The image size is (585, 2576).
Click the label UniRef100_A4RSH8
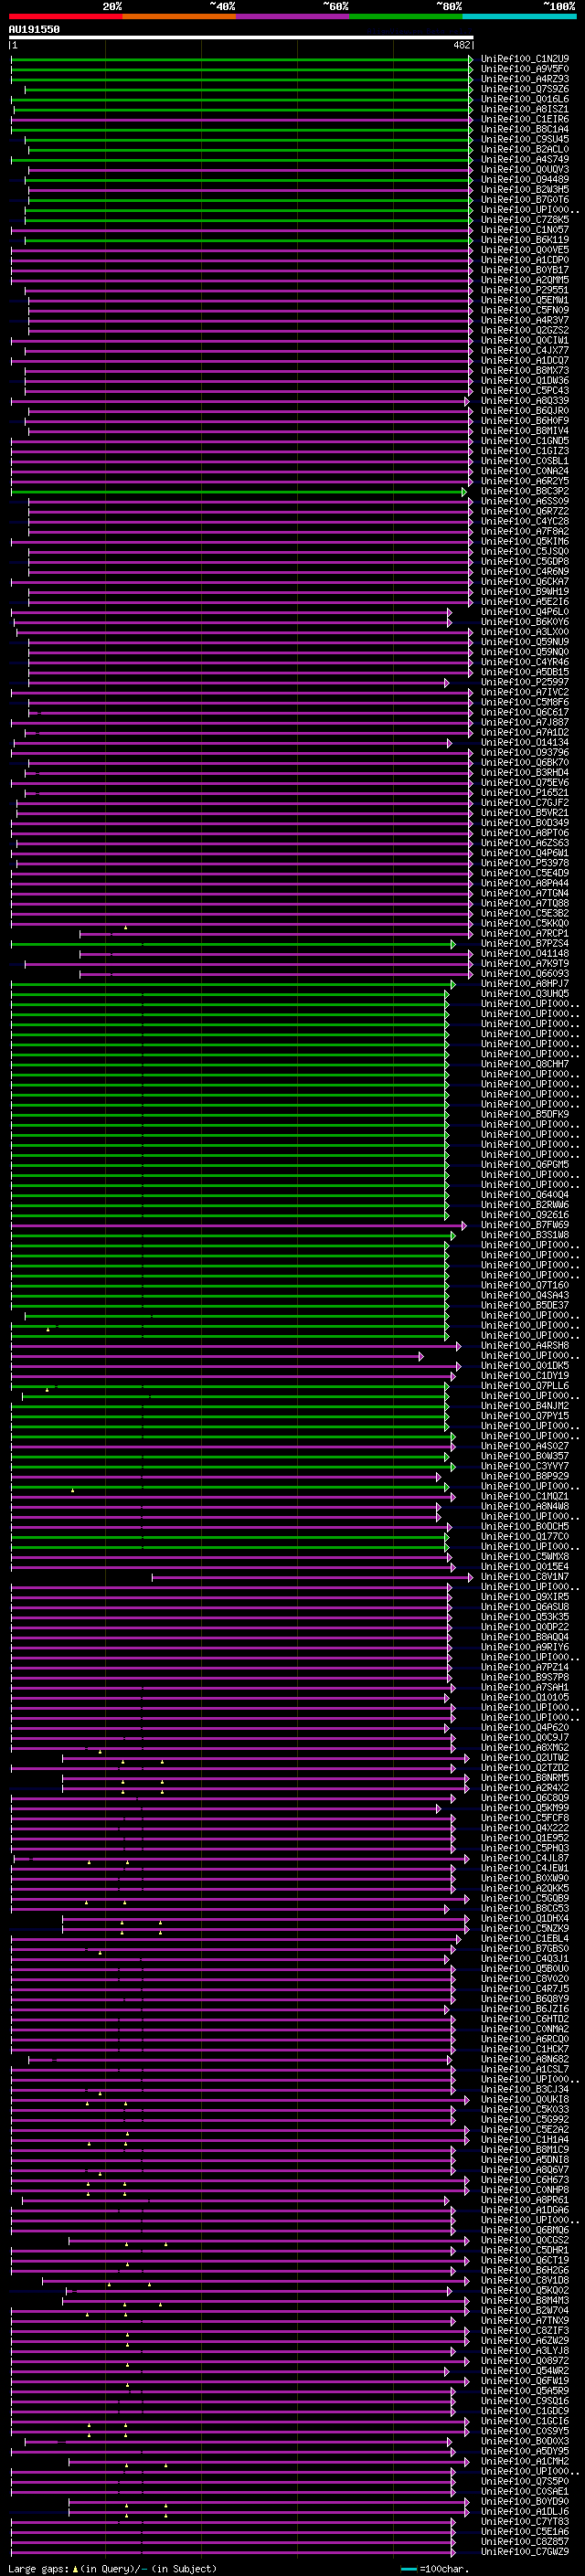point(524,1345)
